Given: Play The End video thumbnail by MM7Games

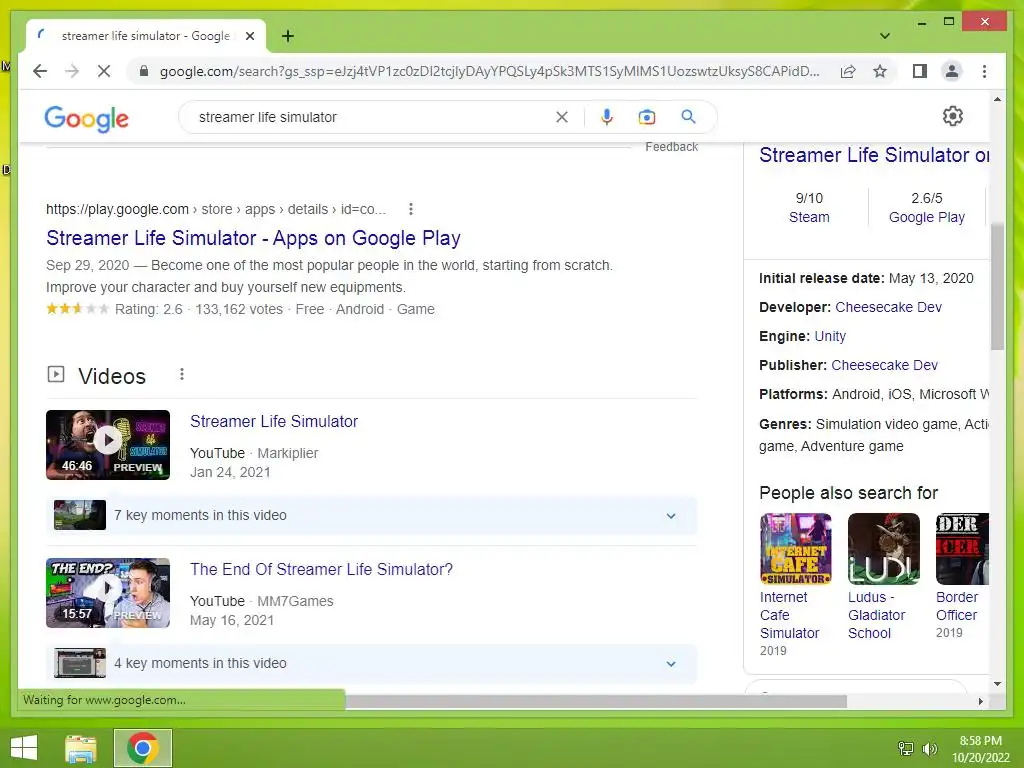Looking at the screenshot, I should pyautogui.click(x=108, y=593).
